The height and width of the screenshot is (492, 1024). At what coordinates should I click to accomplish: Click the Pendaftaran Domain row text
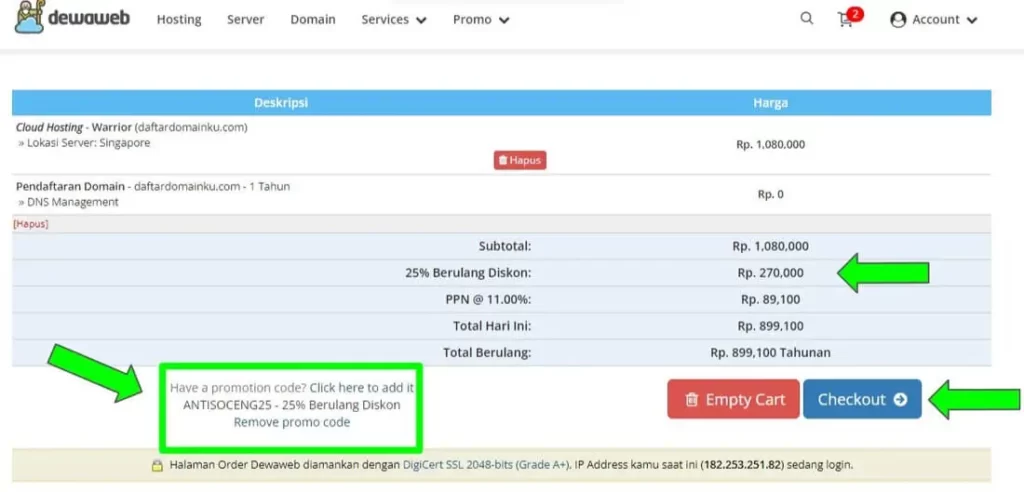coord(153,186)
